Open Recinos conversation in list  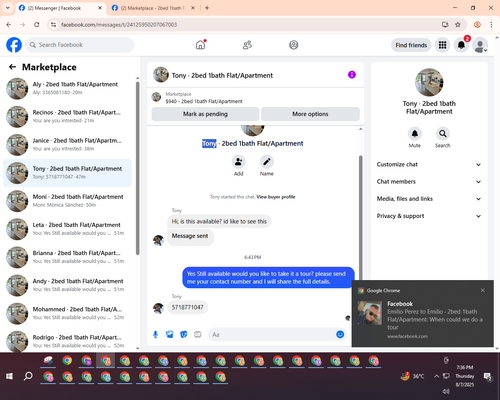(68, 117)
